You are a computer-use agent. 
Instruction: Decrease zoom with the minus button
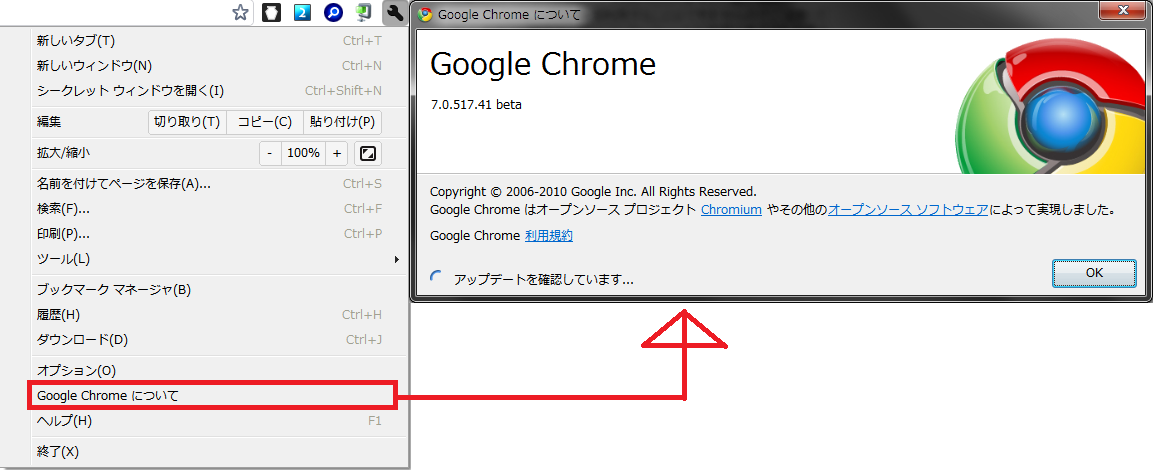coord(270,153)
